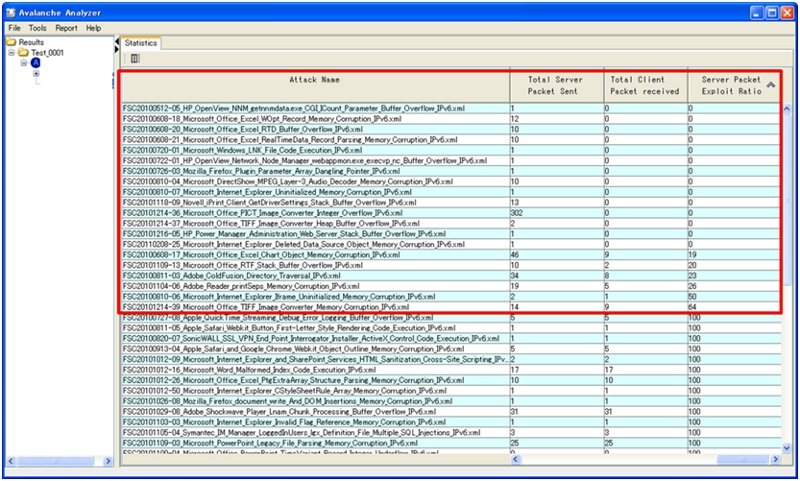Image resolution: width=800 pixels, height=481 pixels.
Task: Click left tree panel scroll right arrow
Action: (108, 461)
